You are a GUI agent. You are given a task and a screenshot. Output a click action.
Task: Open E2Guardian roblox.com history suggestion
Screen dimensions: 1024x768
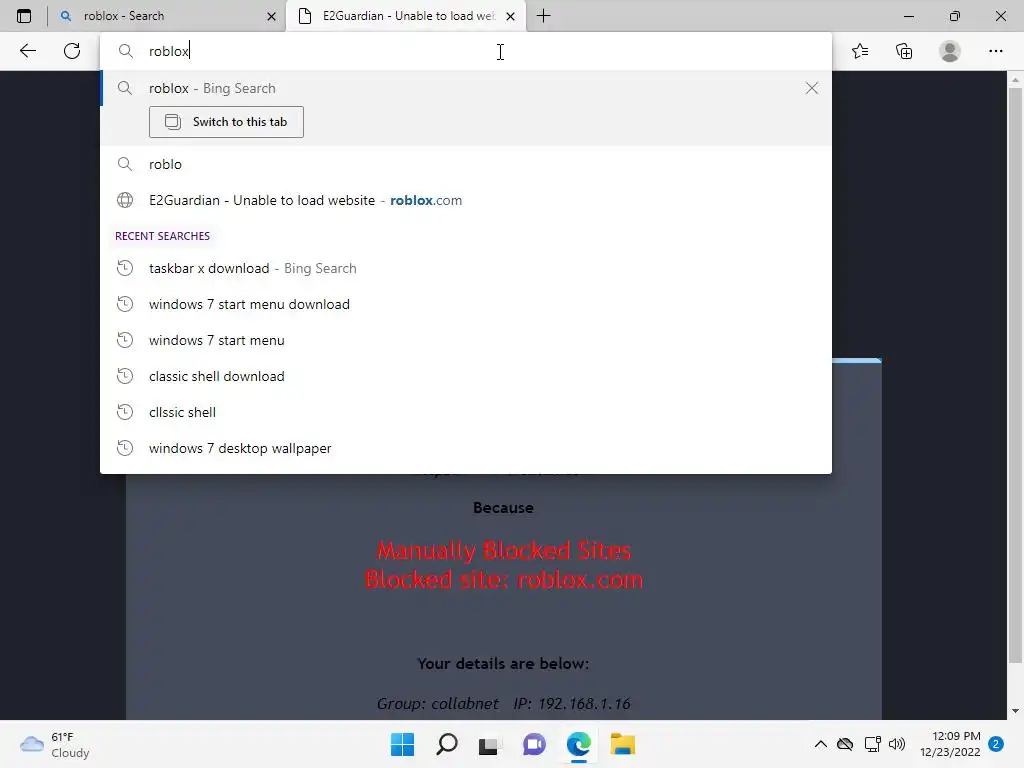tap(466, 200)
